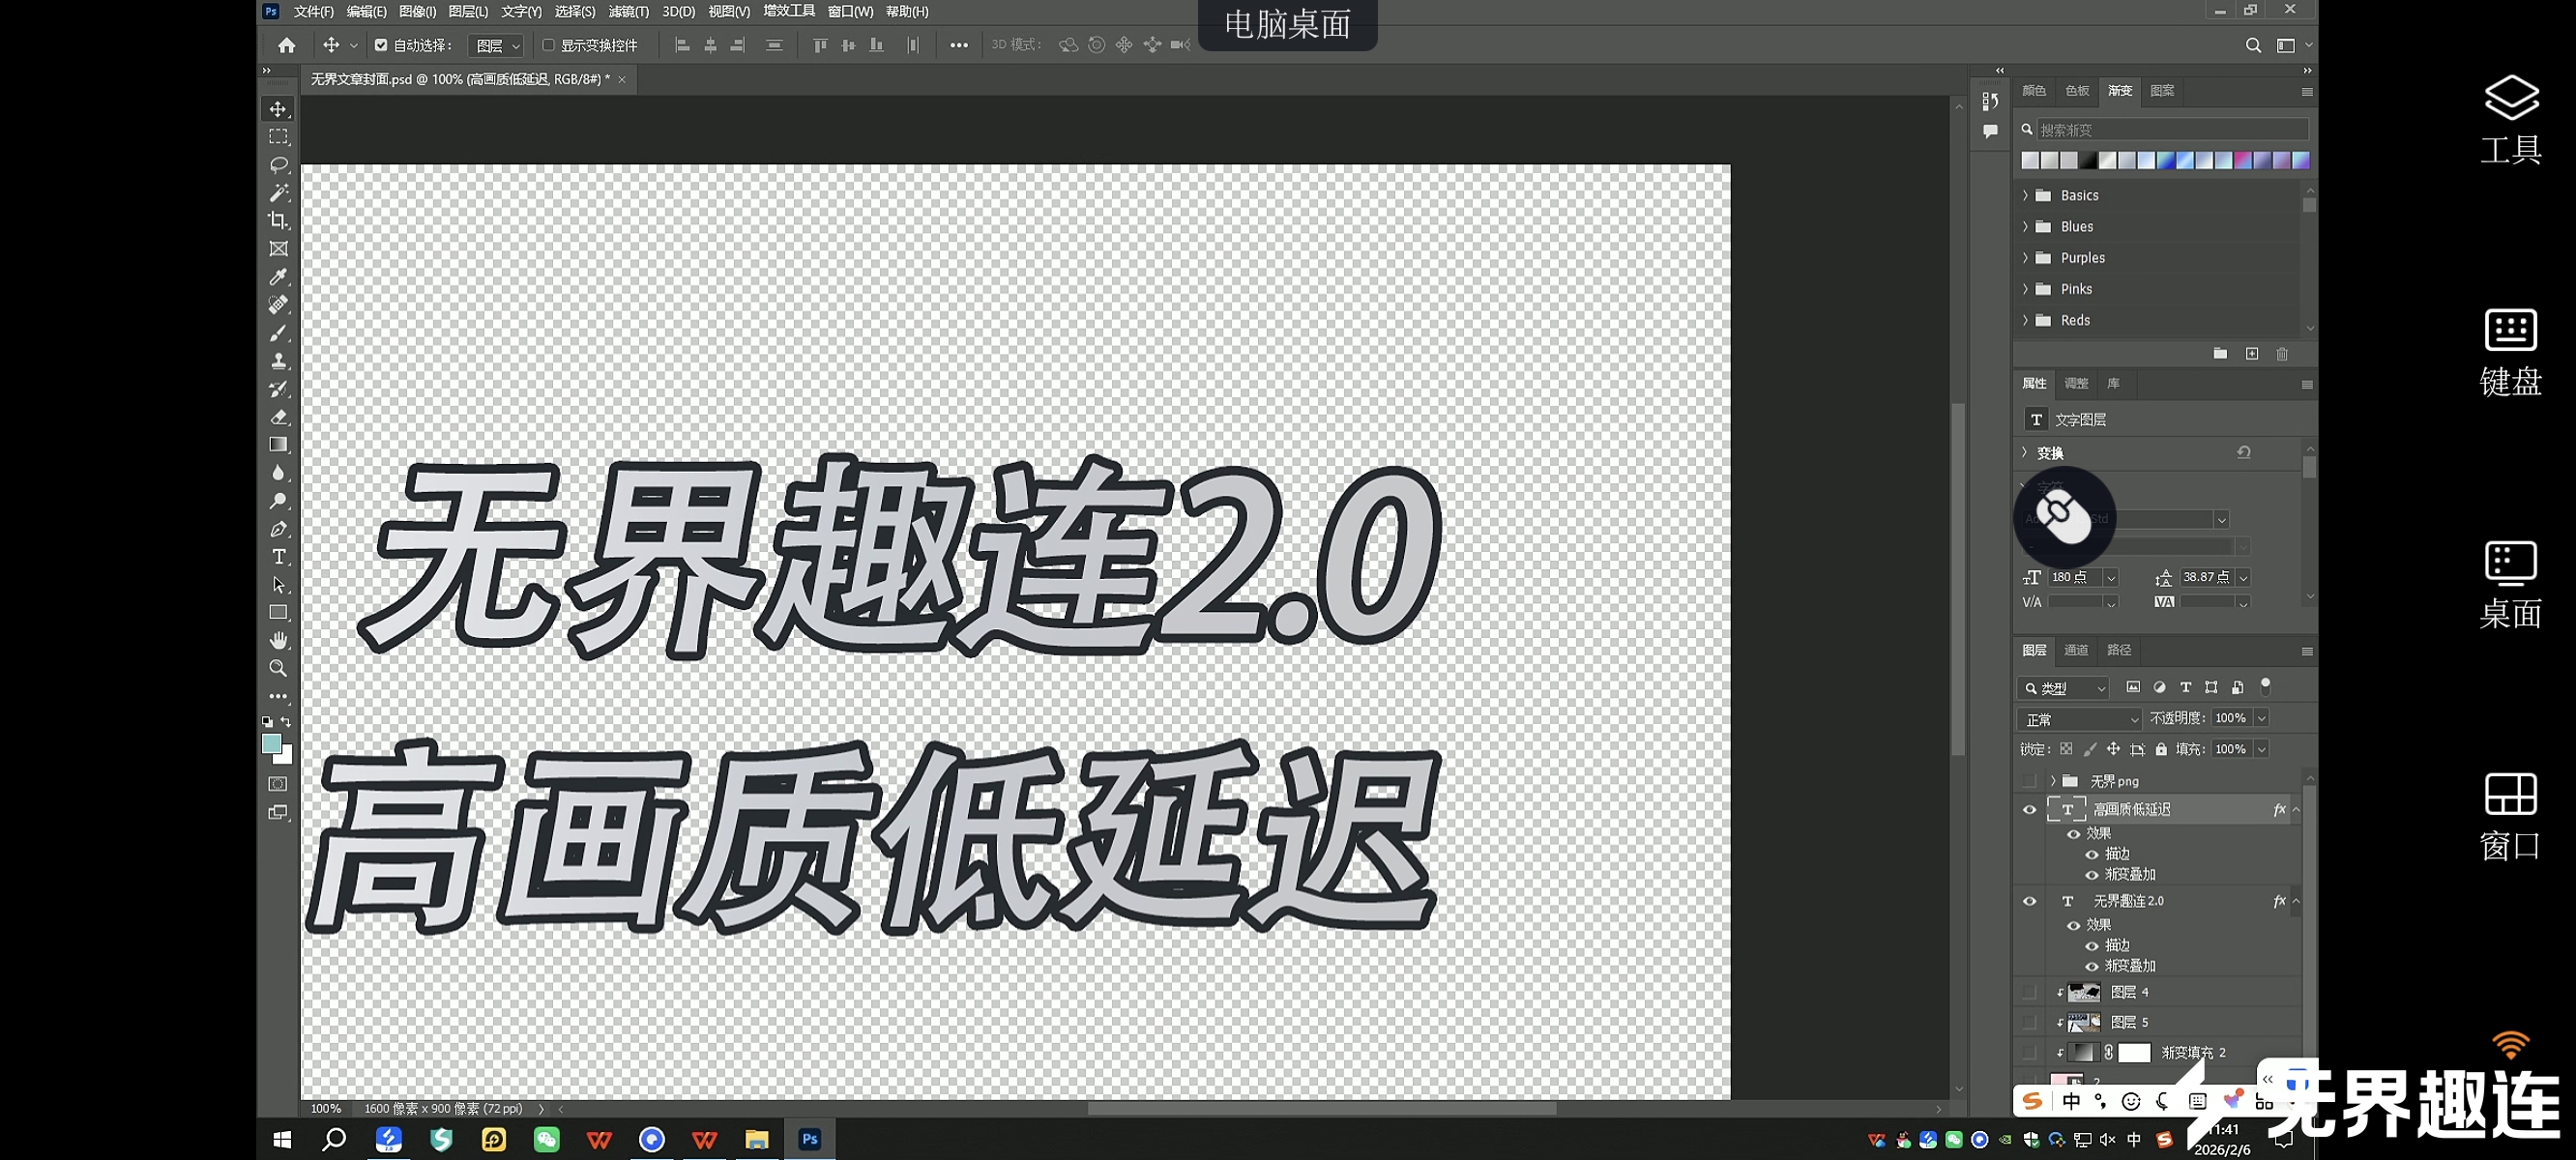Click the foreground color swatch
This screenshot has height=1160, width=2576.
pyautogui.click(x=271, y=744)
